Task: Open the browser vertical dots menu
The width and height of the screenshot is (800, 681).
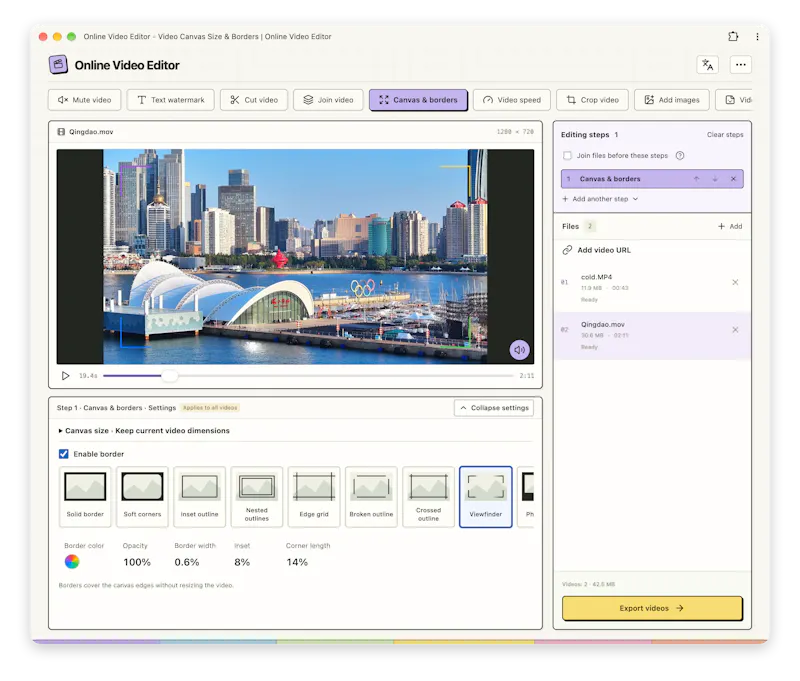Action: (757, 36)
